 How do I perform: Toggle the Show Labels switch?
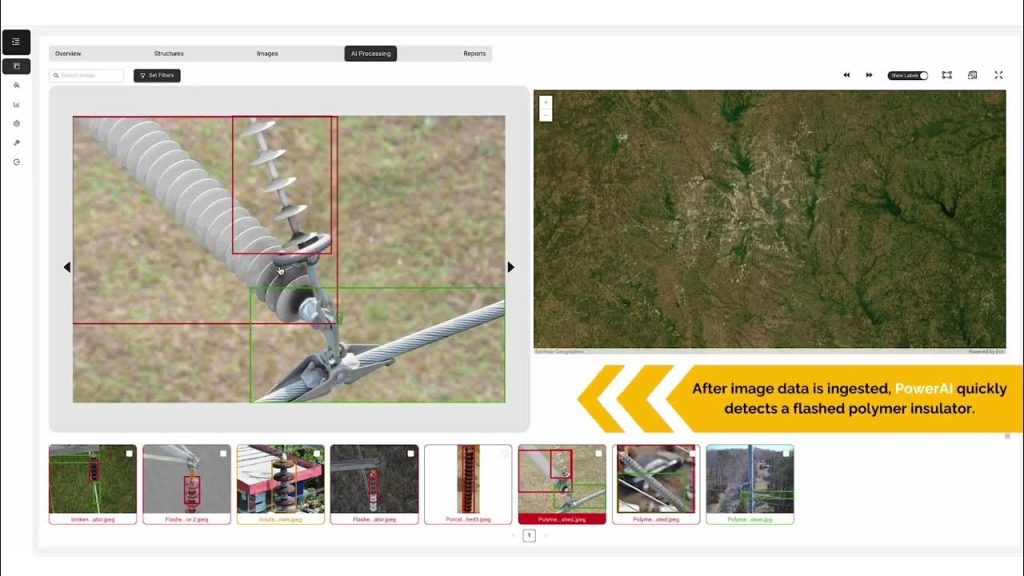(x=908, y=75)
